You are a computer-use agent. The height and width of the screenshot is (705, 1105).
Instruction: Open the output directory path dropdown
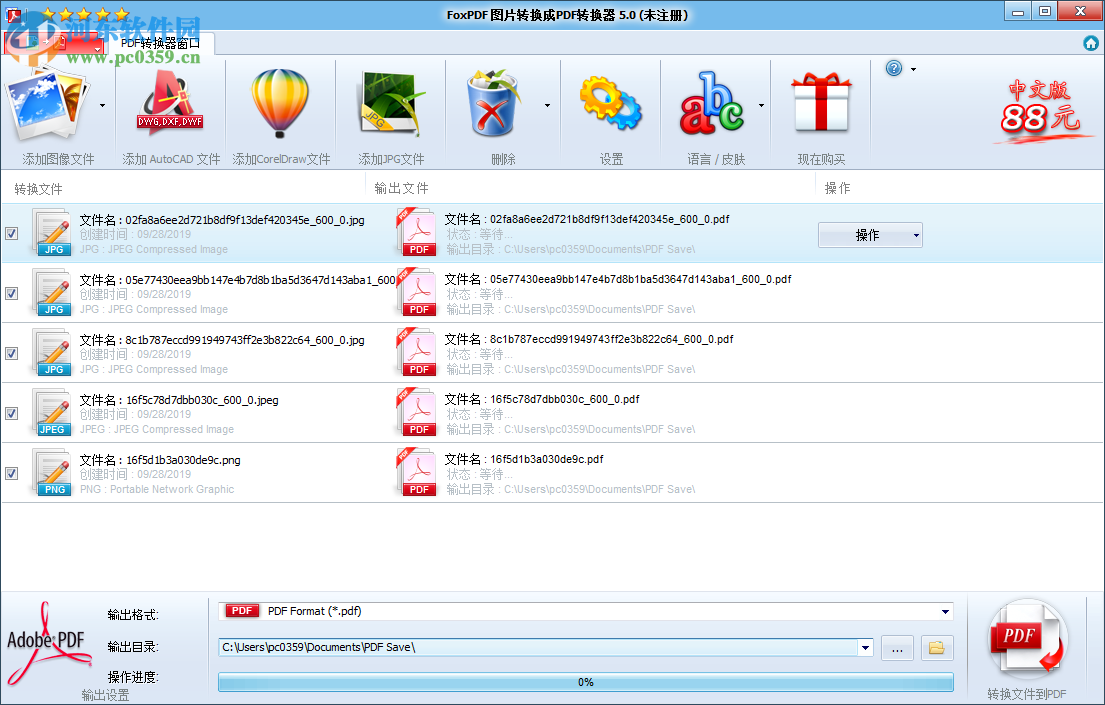click(x=864, y=647)
